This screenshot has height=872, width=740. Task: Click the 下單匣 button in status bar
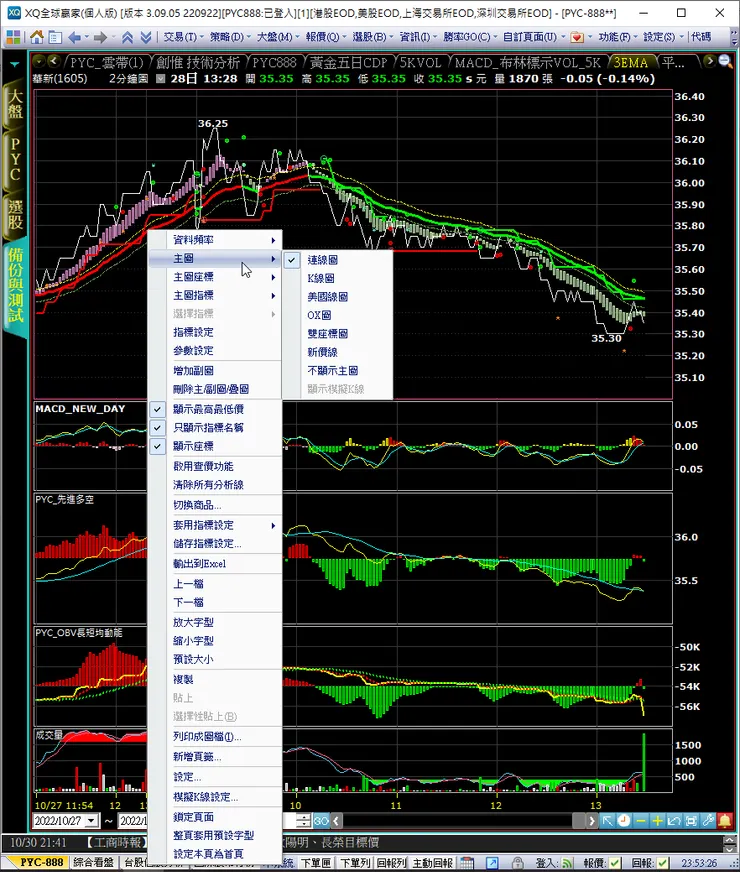pyautogui.click(x=315, y=863)
